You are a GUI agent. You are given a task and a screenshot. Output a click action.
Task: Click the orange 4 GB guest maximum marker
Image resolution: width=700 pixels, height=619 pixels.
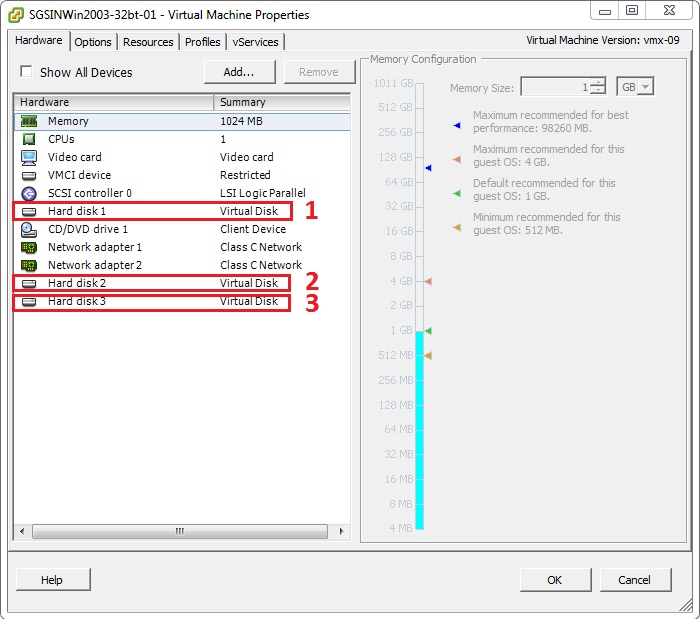428,281
